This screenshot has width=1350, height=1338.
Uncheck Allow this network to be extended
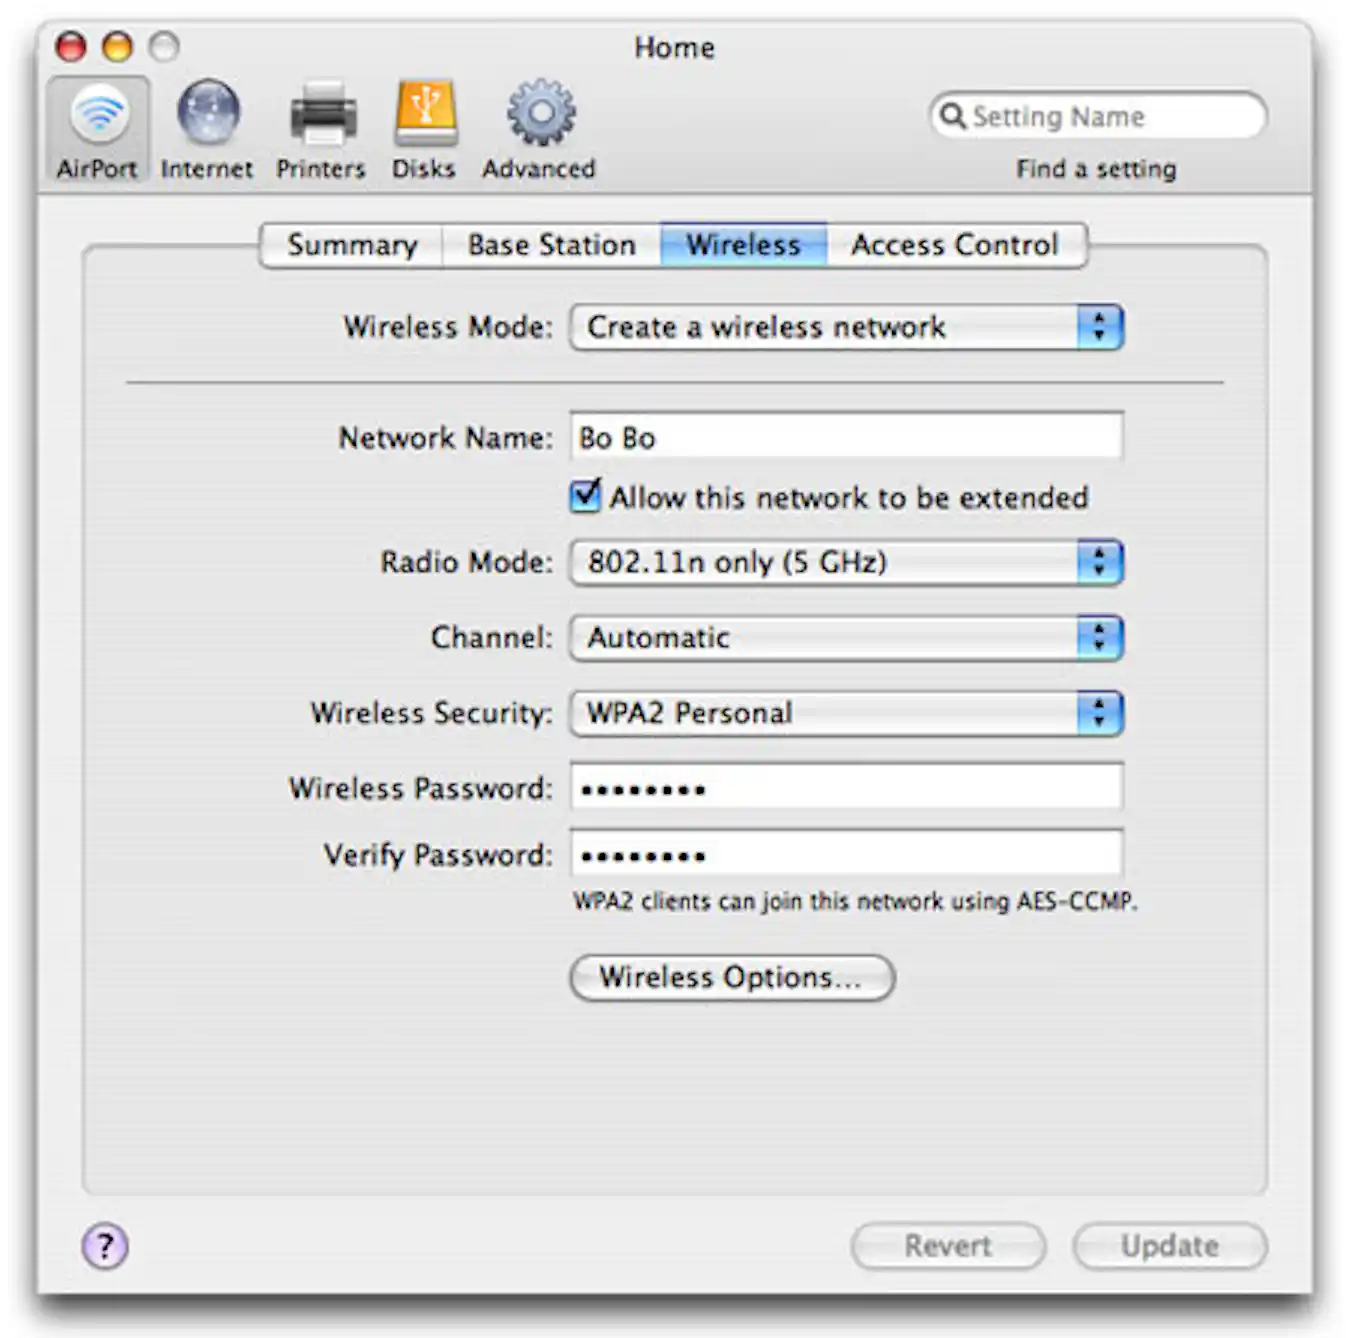pyautogui.click(x=585, y=497)
